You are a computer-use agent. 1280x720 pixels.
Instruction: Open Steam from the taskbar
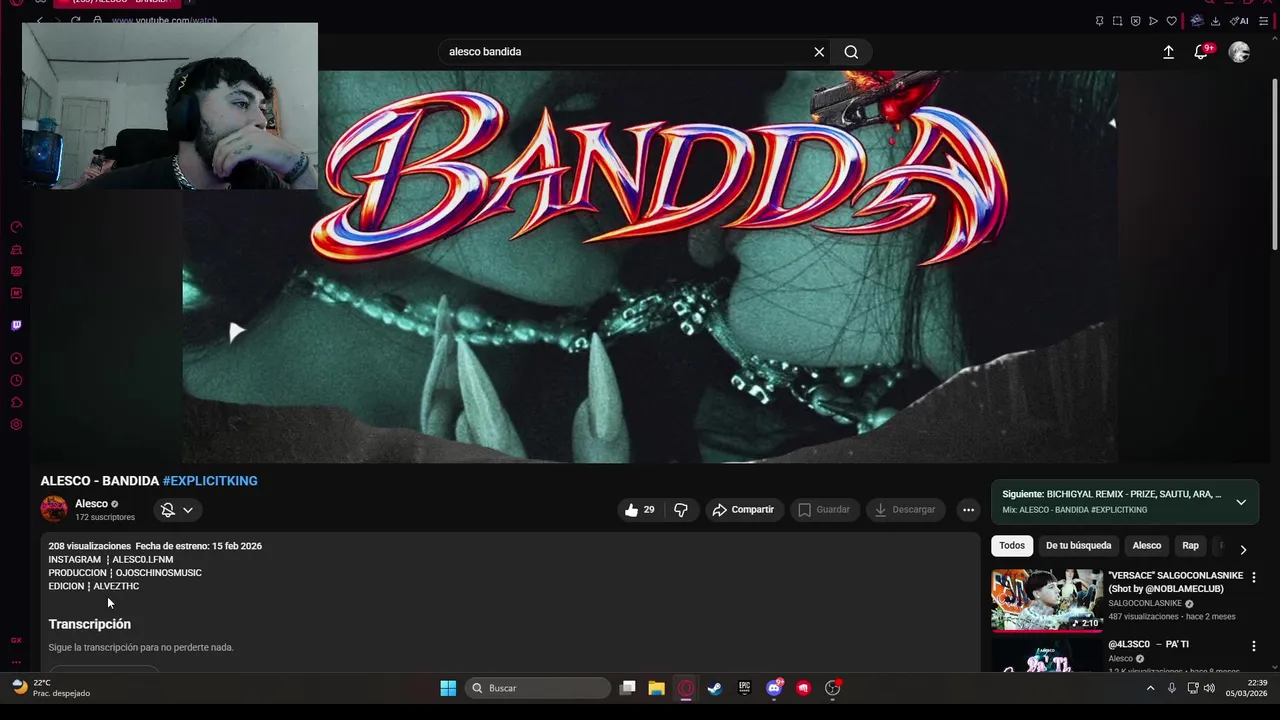click(715, 688)
